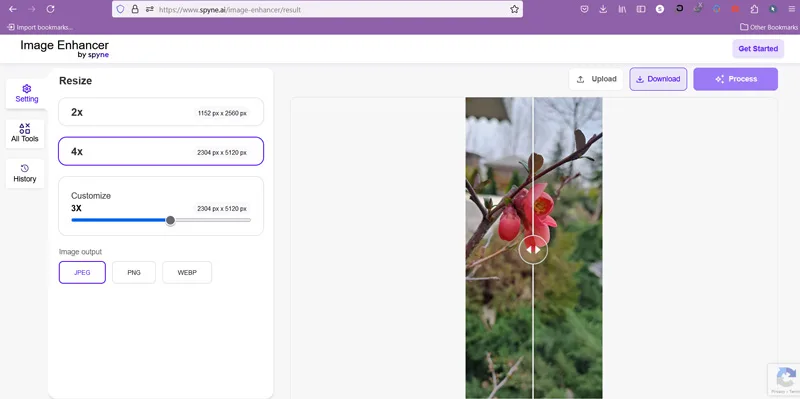Click the cursor arrow extension icon

coord(773,9)
